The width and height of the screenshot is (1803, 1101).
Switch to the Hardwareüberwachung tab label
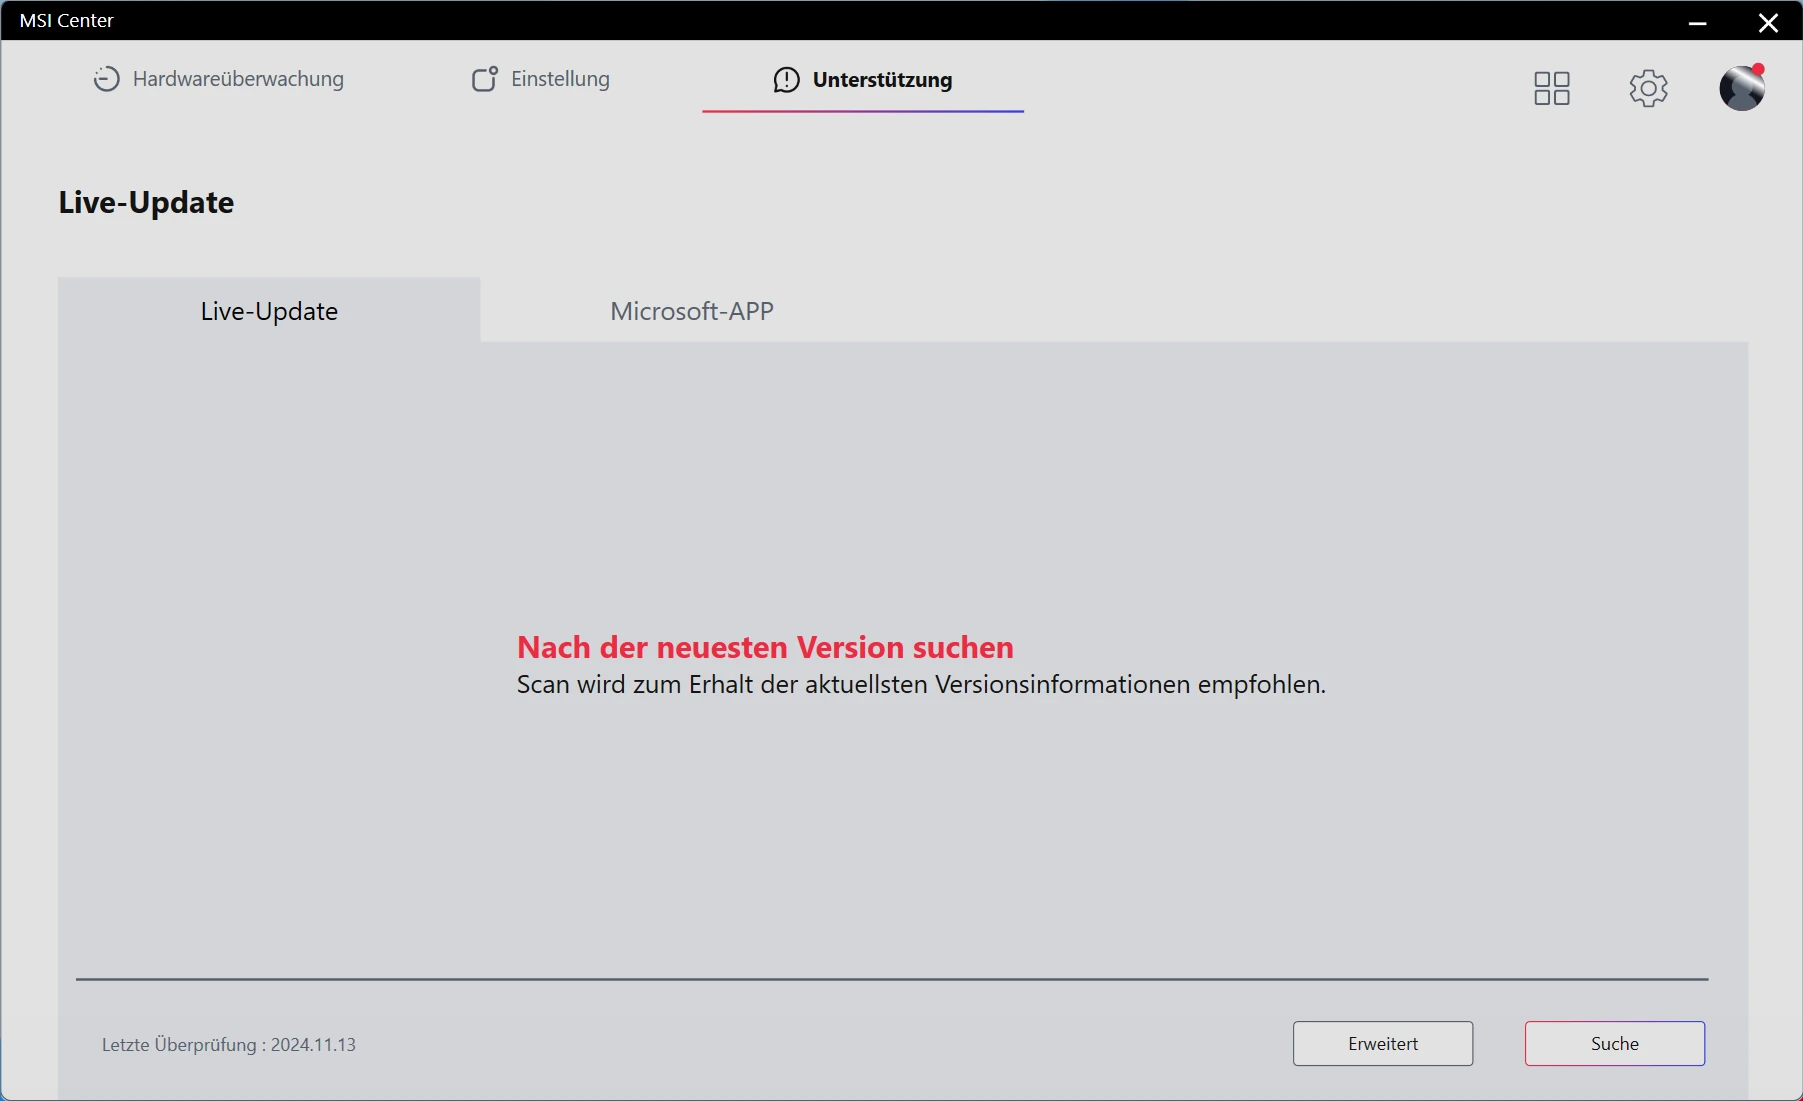point(238,79)
